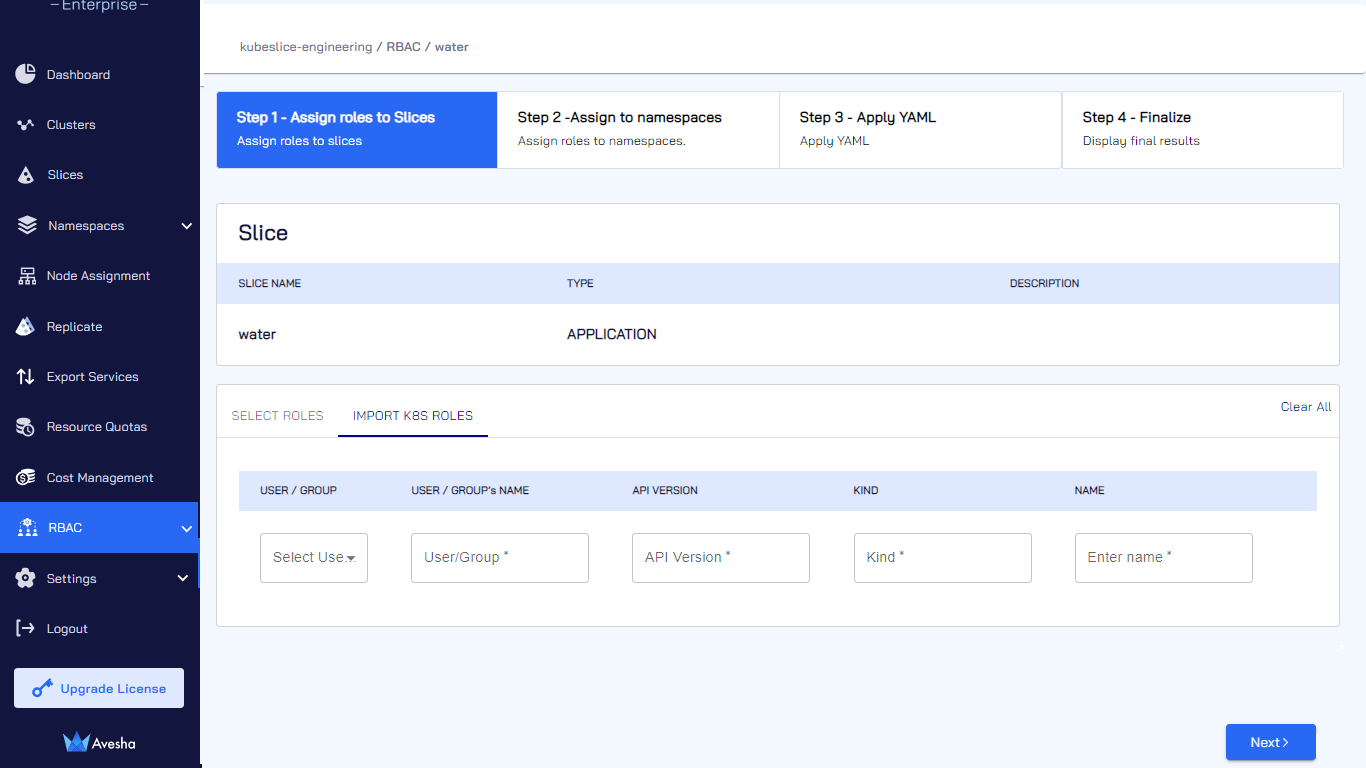Select the Slices icon in sidebar
This screenshot has height=768, width=1366.
click(x=26, y=175)
